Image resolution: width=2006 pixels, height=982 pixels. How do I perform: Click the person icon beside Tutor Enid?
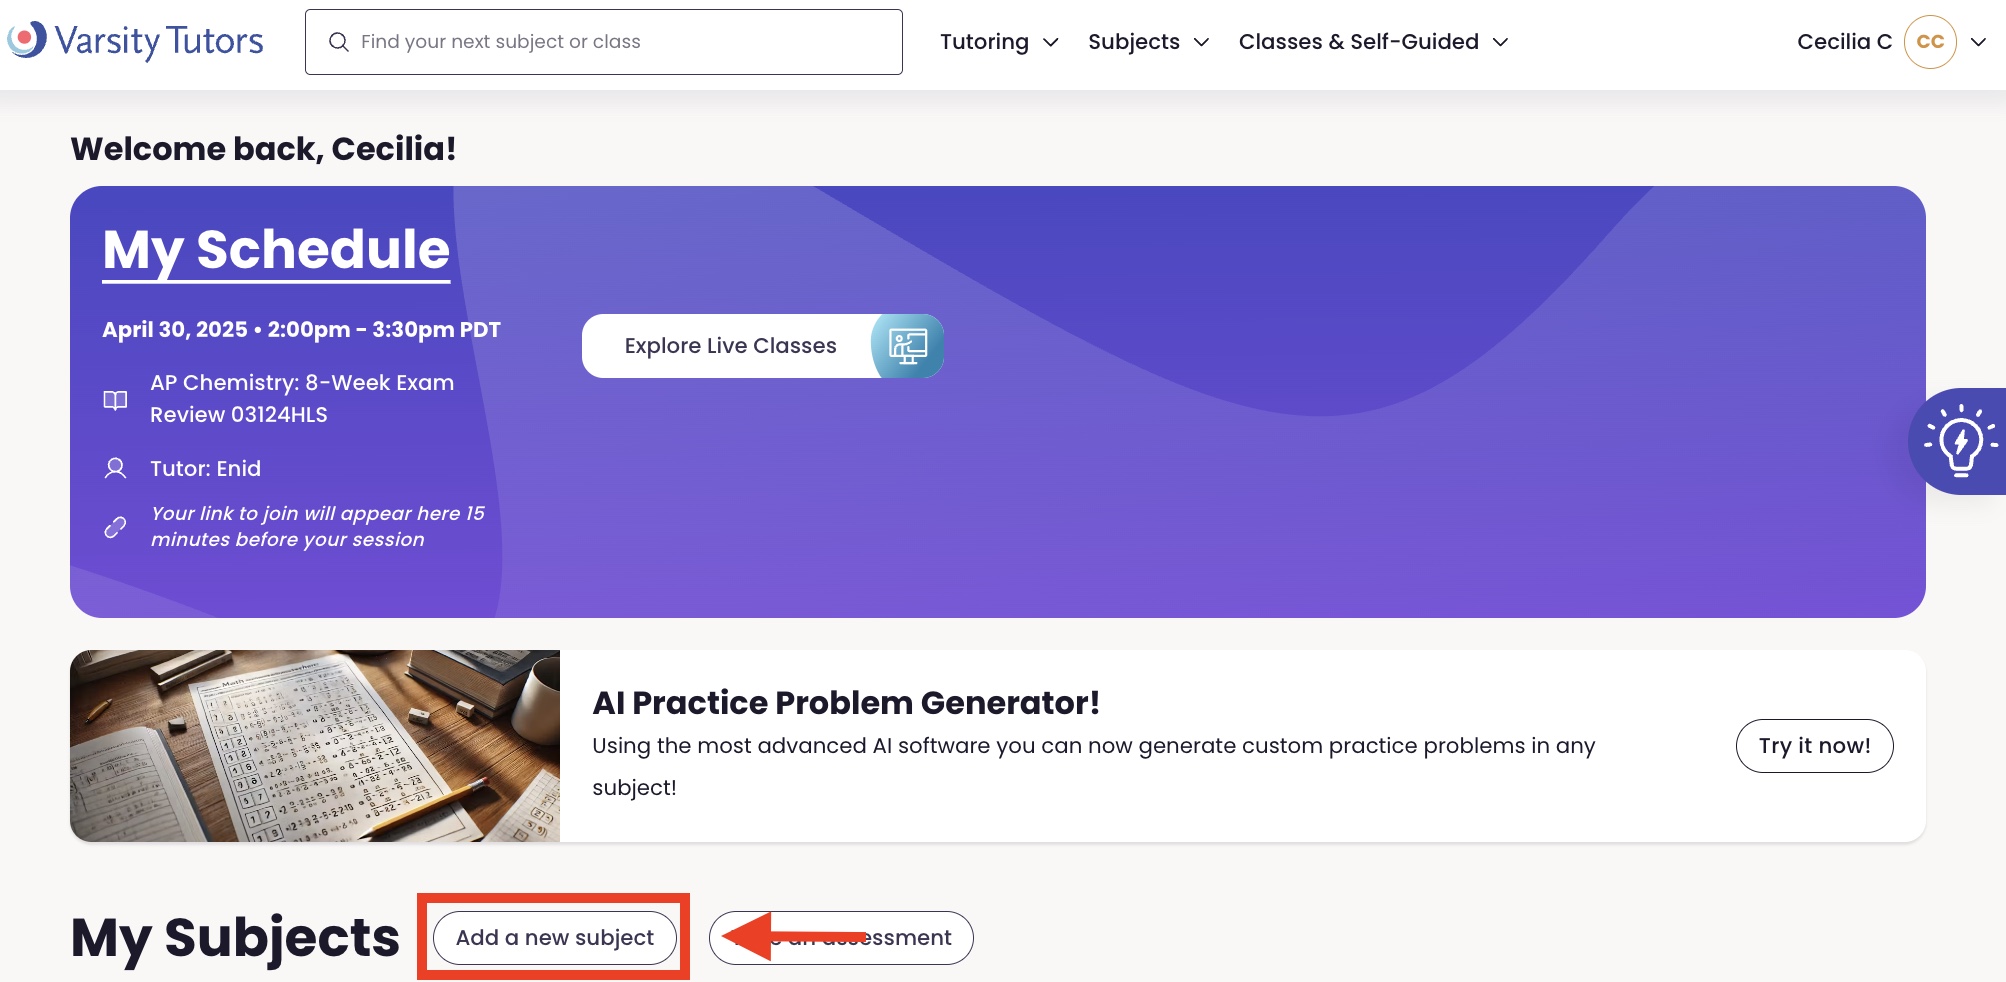(x=116, y=468)
